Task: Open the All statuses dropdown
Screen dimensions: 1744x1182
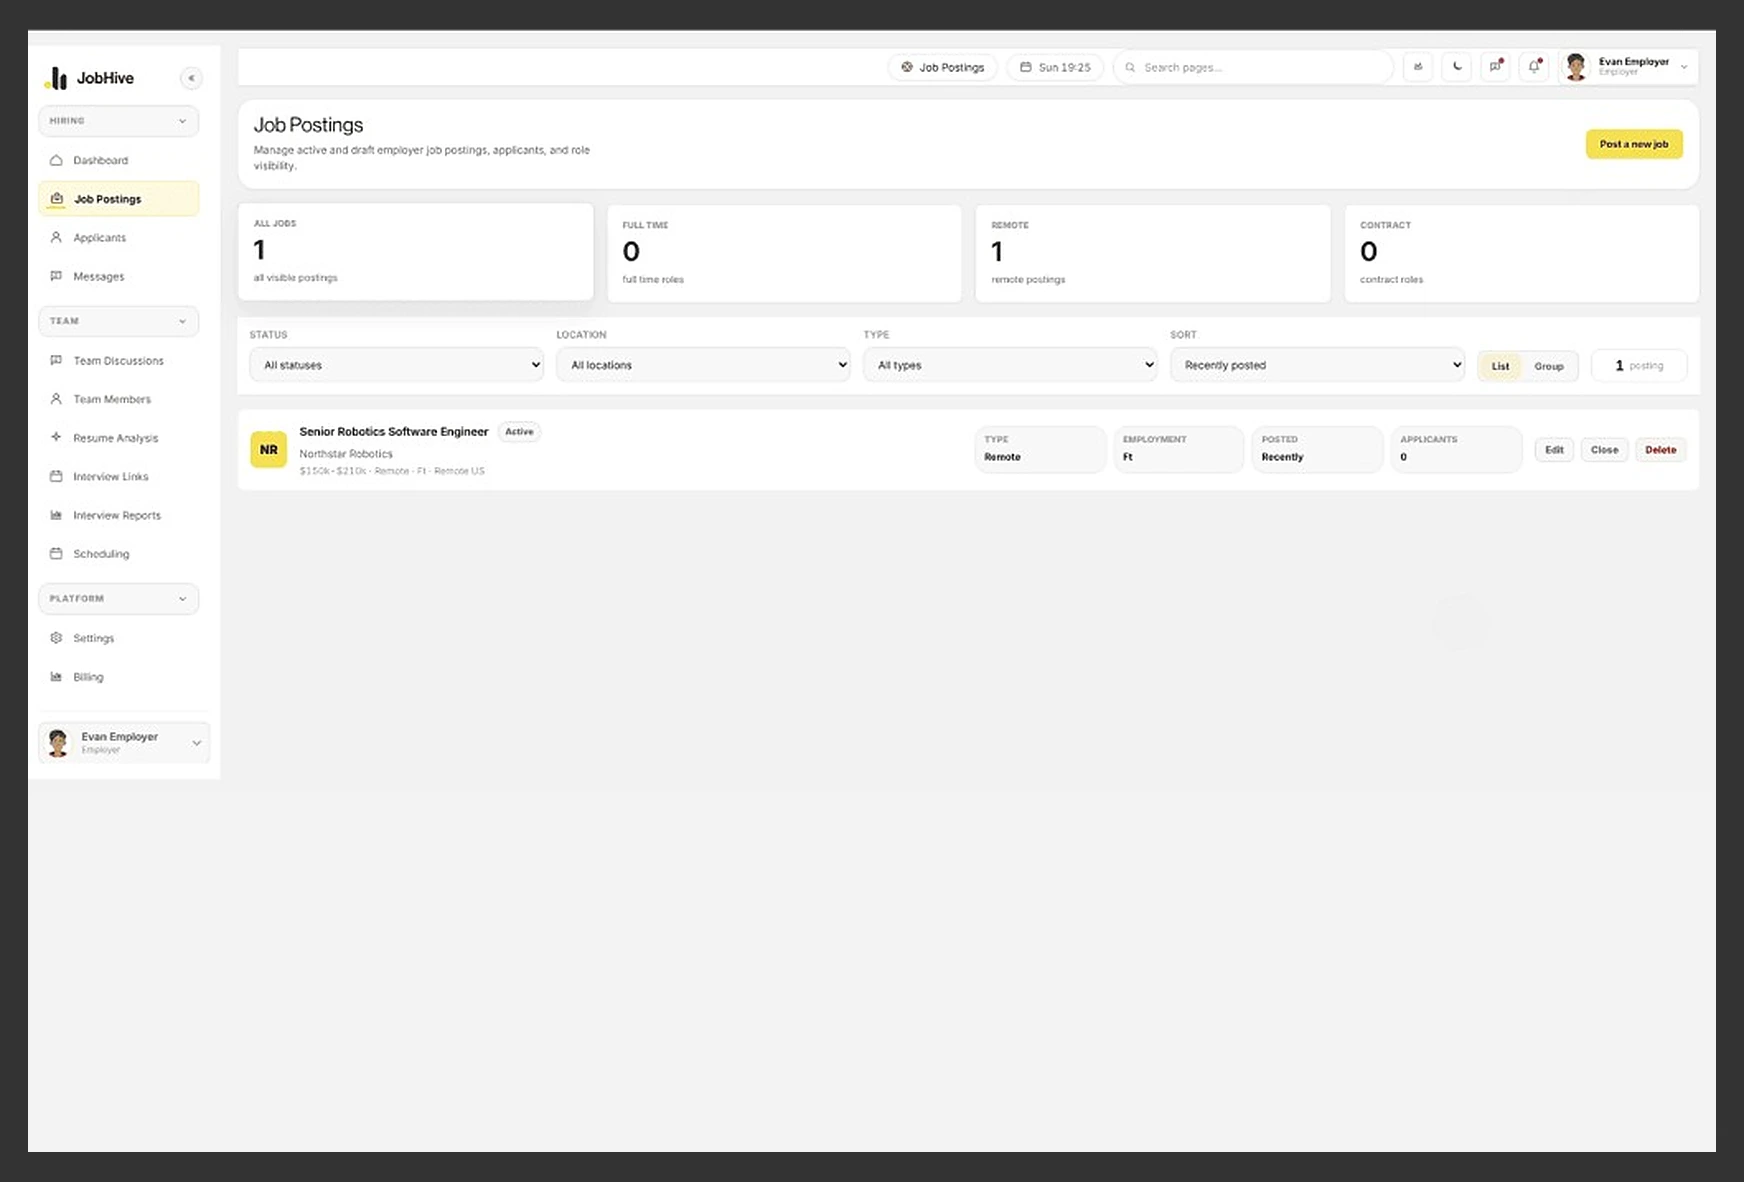Action: tap(397, 365)
